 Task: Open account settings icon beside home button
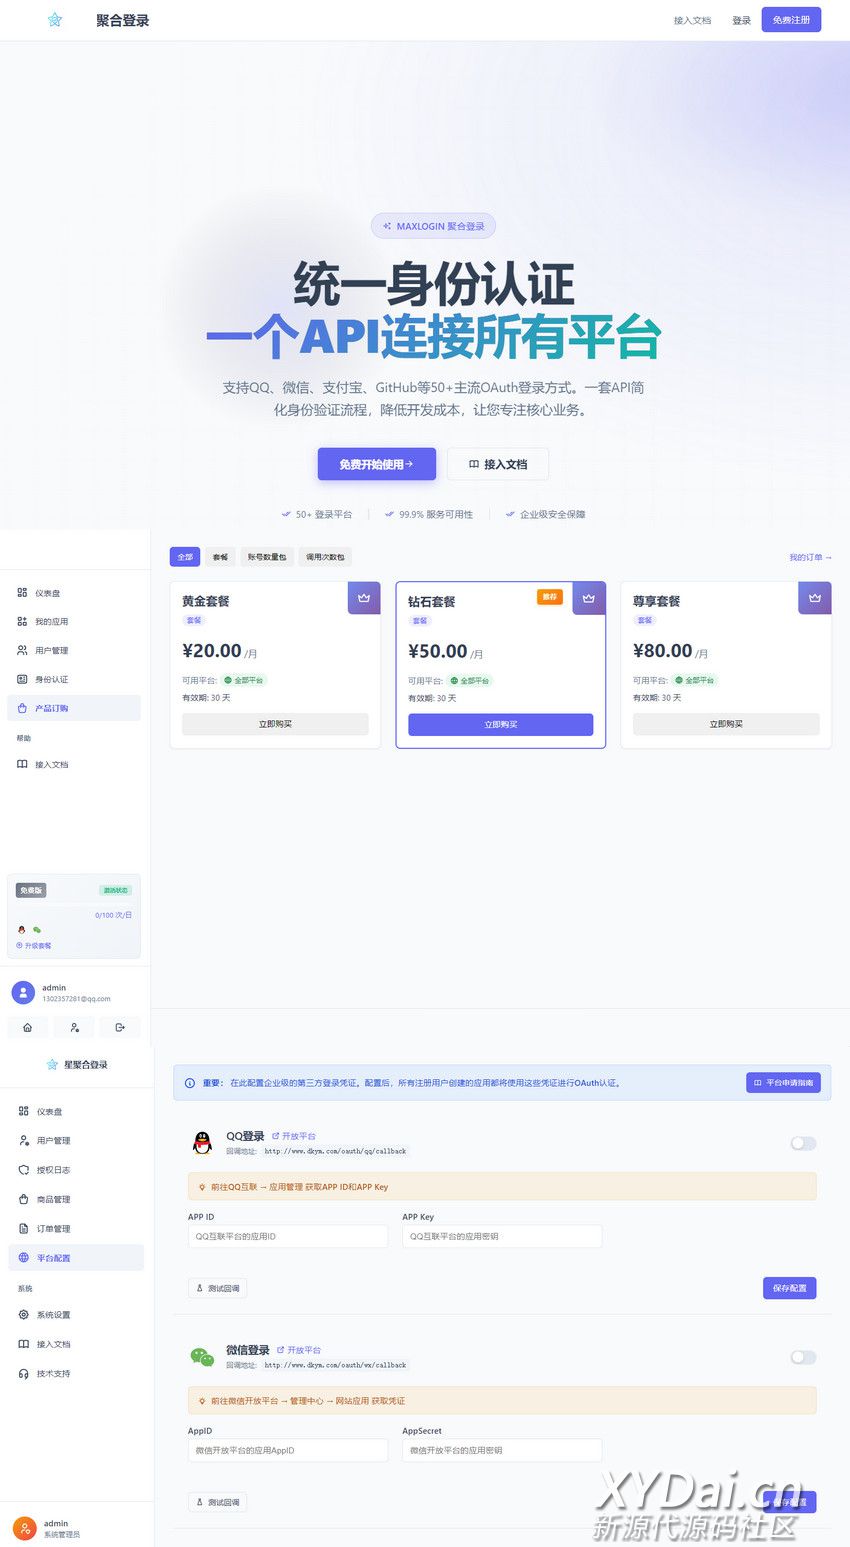point(74,1027)
